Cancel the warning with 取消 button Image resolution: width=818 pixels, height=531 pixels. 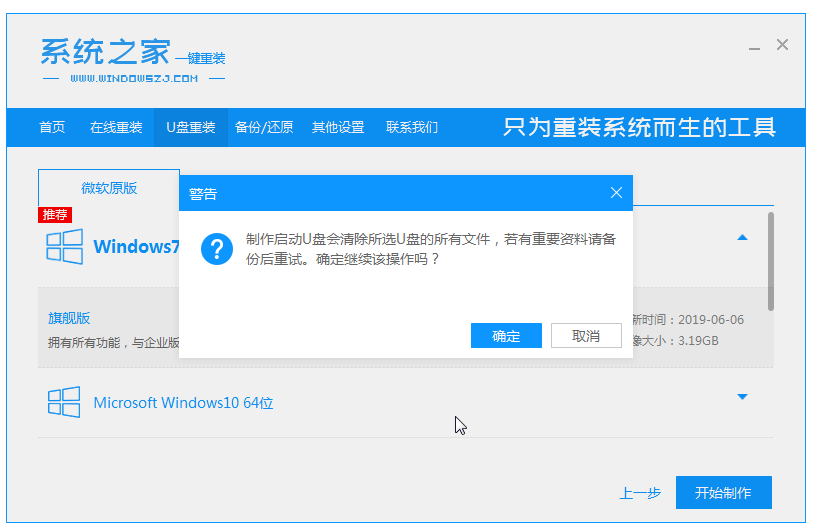(x=586, y=335)
